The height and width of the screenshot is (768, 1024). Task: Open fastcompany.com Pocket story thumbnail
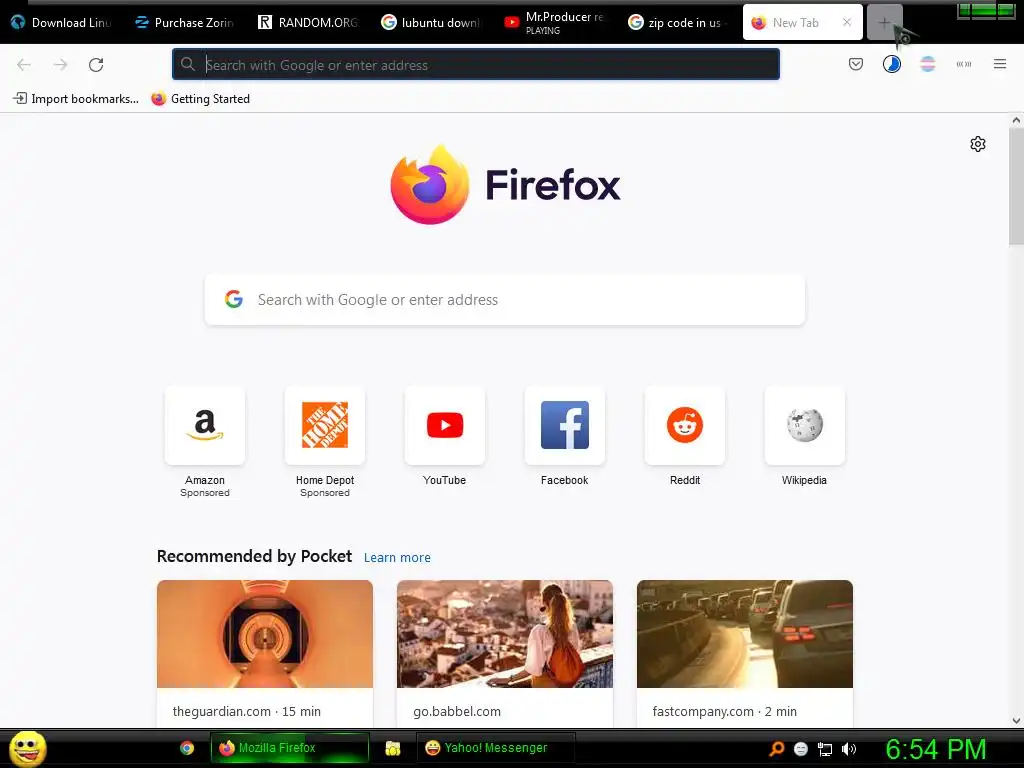click(x=745, y=633)
